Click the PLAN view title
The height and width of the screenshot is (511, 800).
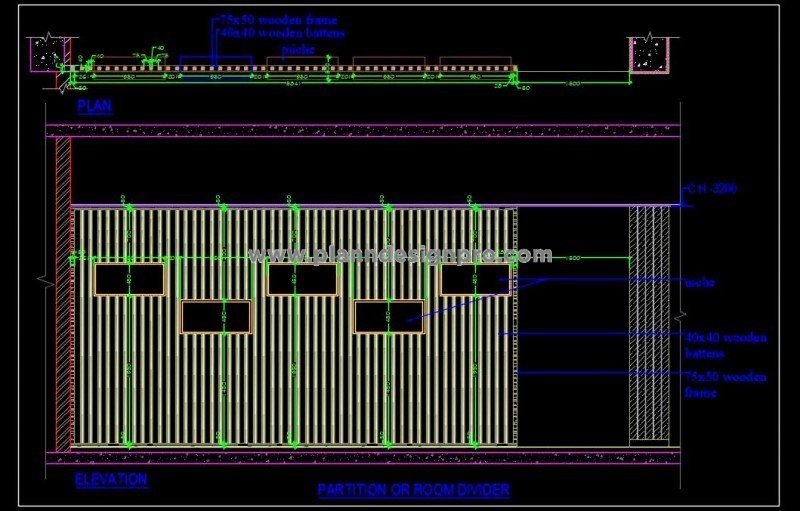(92, 102)
